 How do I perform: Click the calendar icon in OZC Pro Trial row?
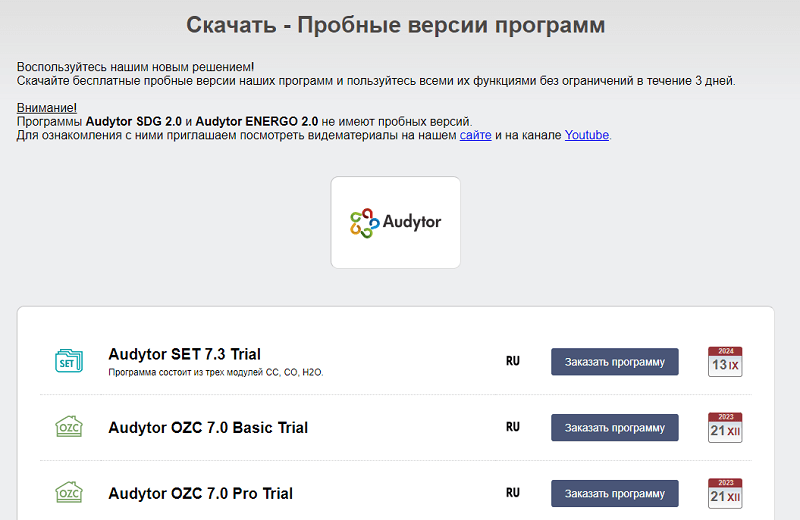pos(725,493)
